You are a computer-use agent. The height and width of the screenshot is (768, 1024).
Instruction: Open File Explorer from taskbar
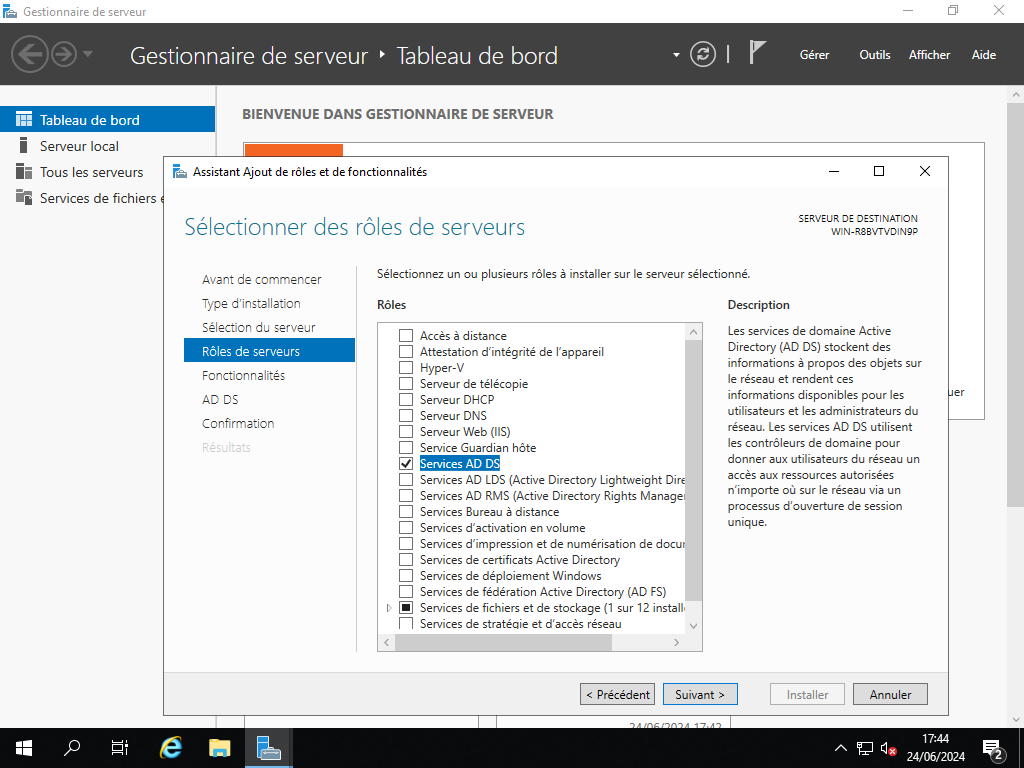(220, 748)
